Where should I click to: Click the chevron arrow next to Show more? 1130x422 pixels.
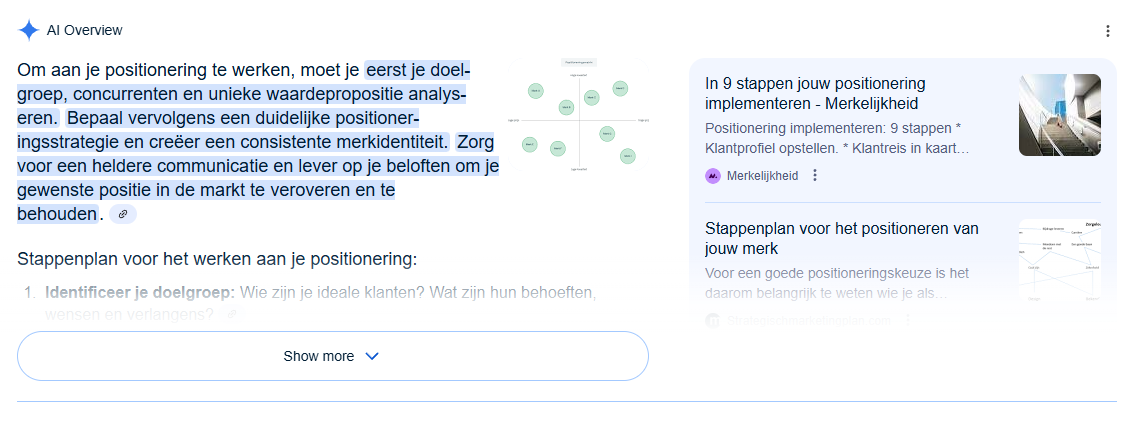coord(372,356)
